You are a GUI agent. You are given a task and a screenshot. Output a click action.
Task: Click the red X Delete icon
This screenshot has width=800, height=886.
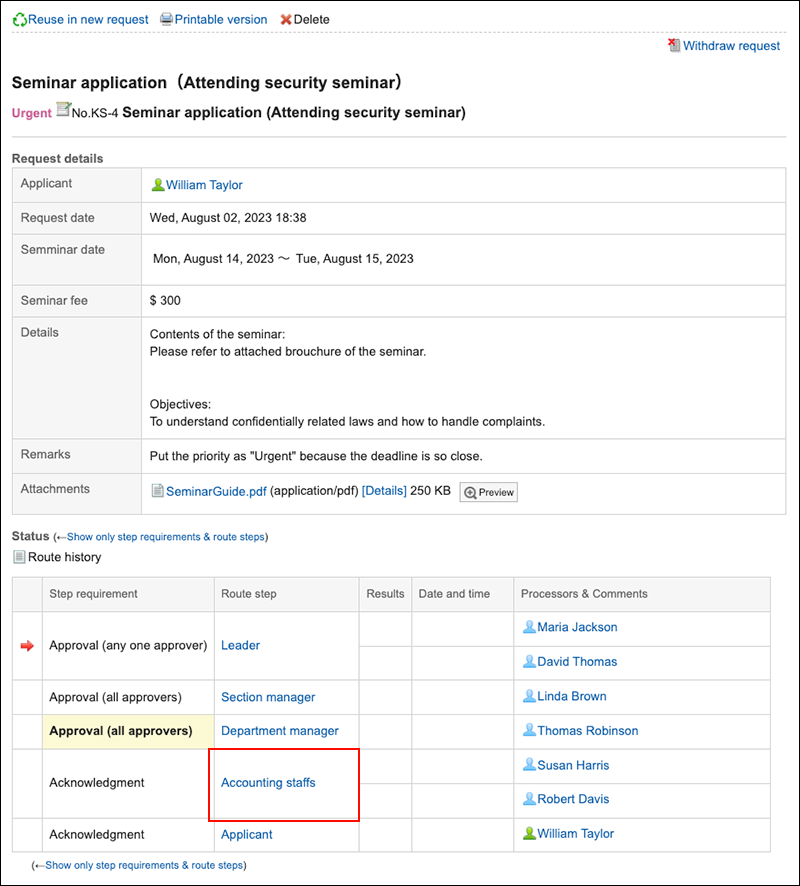tap(286, 19)
